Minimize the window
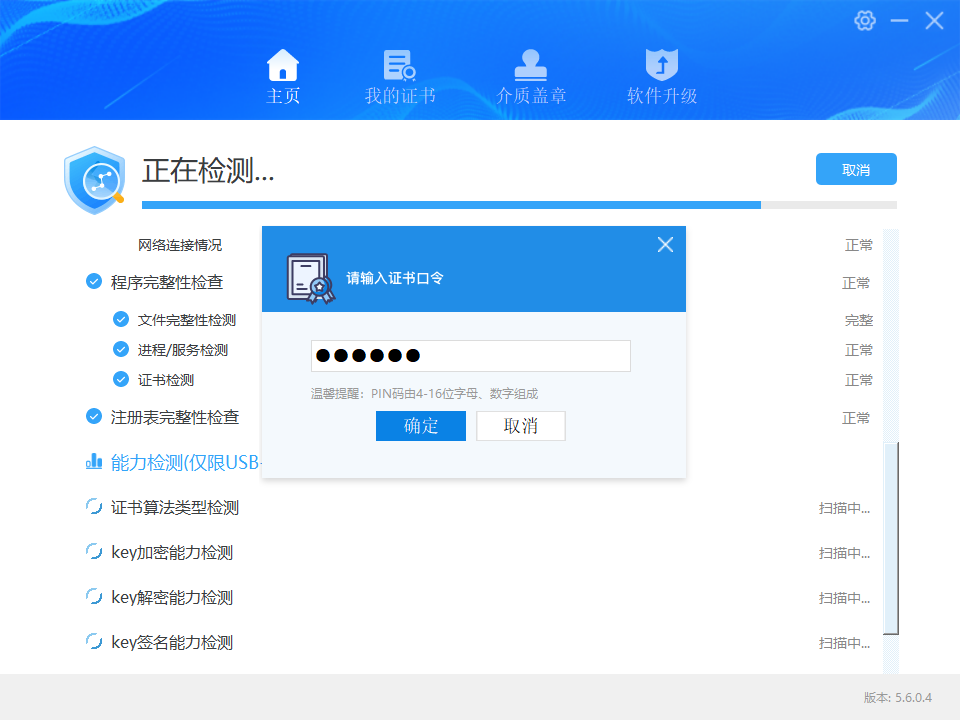The height and width of the screenshot is (720, 960). click(899, 21)
